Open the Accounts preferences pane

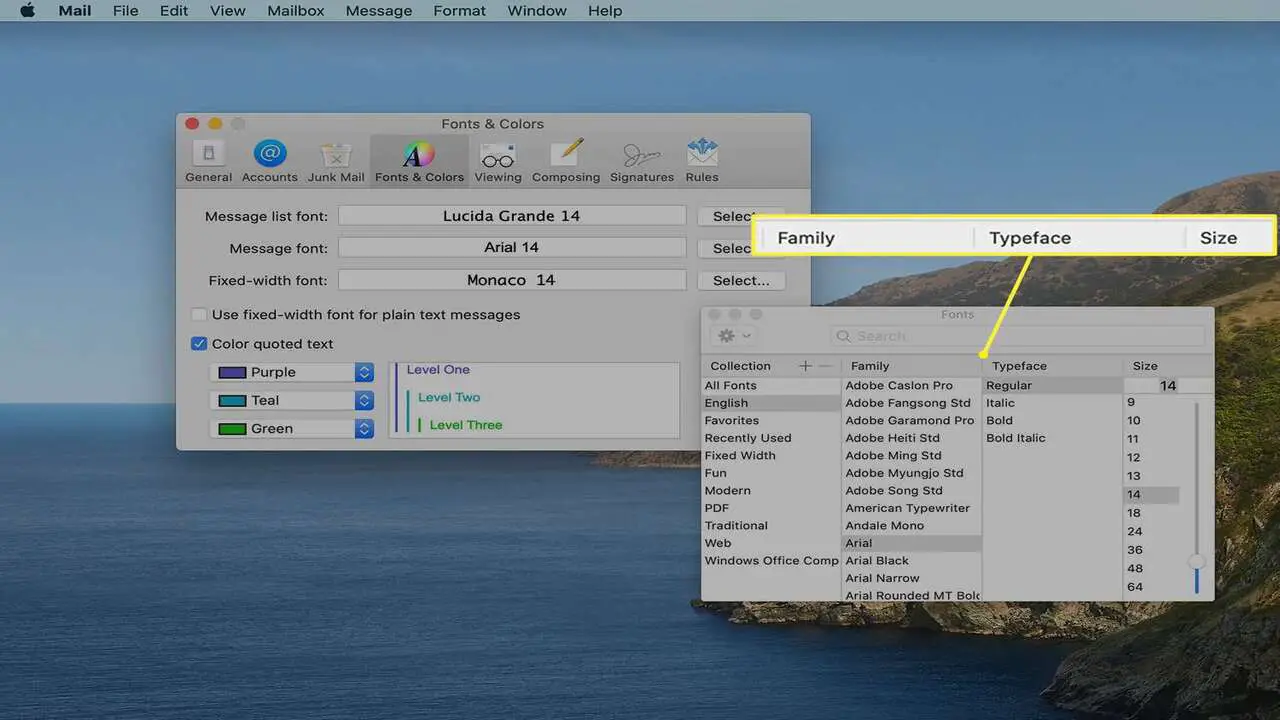click(269, 161)
